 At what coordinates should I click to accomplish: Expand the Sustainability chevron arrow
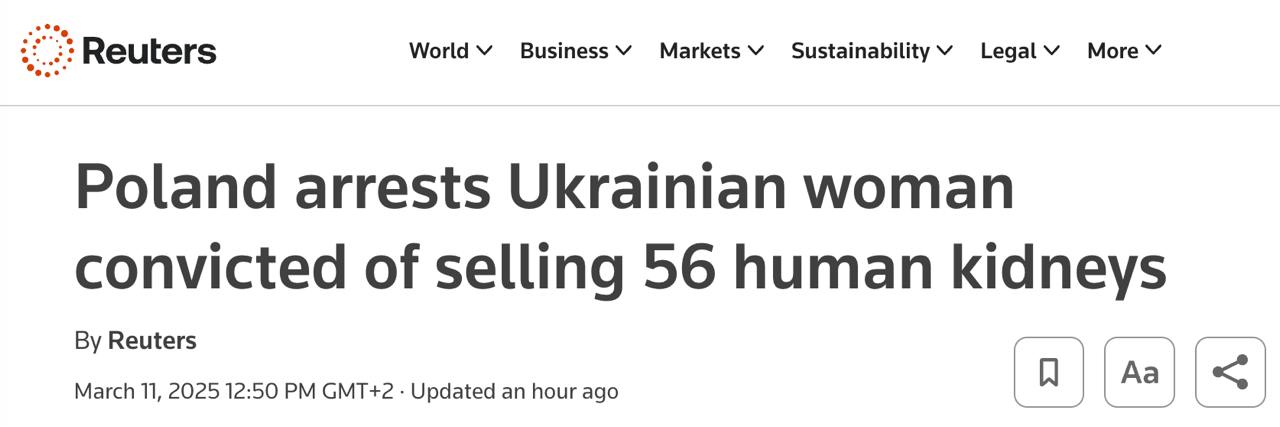point(945,50)
